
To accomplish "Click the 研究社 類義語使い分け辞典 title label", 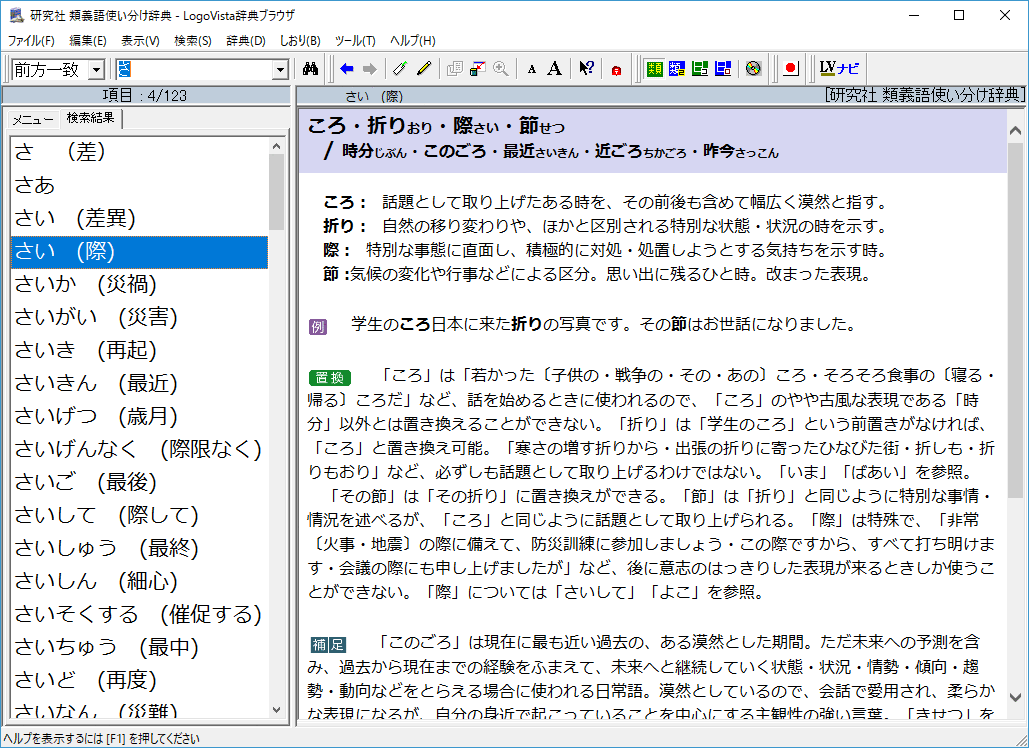I will [x=925, y=95].
